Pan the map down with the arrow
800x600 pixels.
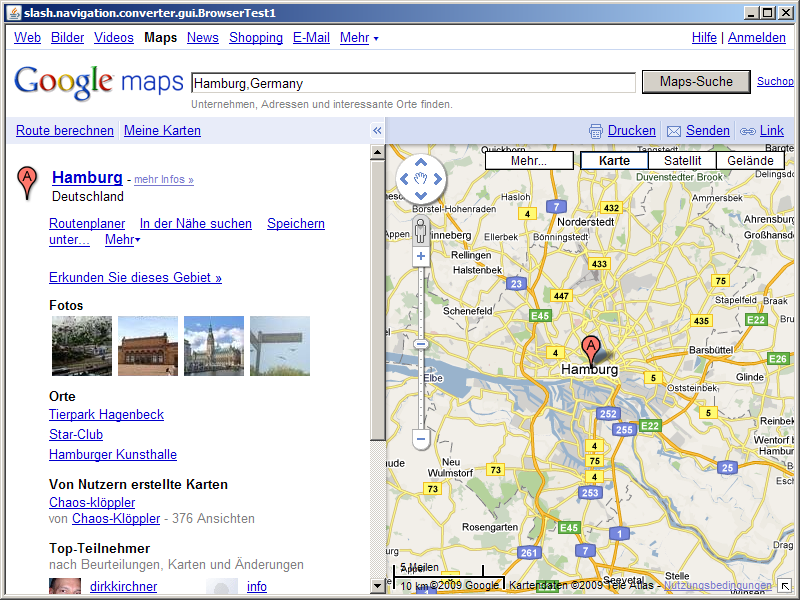coord(421,195)
